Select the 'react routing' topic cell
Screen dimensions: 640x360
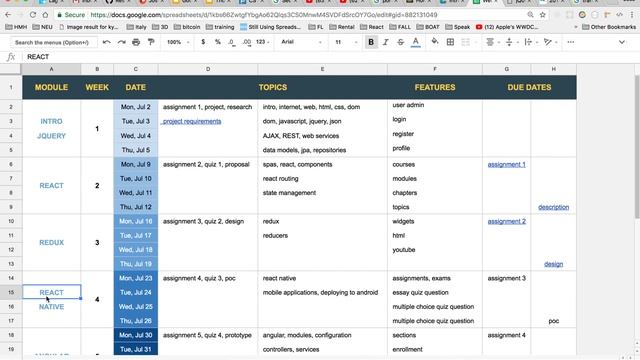pyautogui.click(x=322, y=178)
